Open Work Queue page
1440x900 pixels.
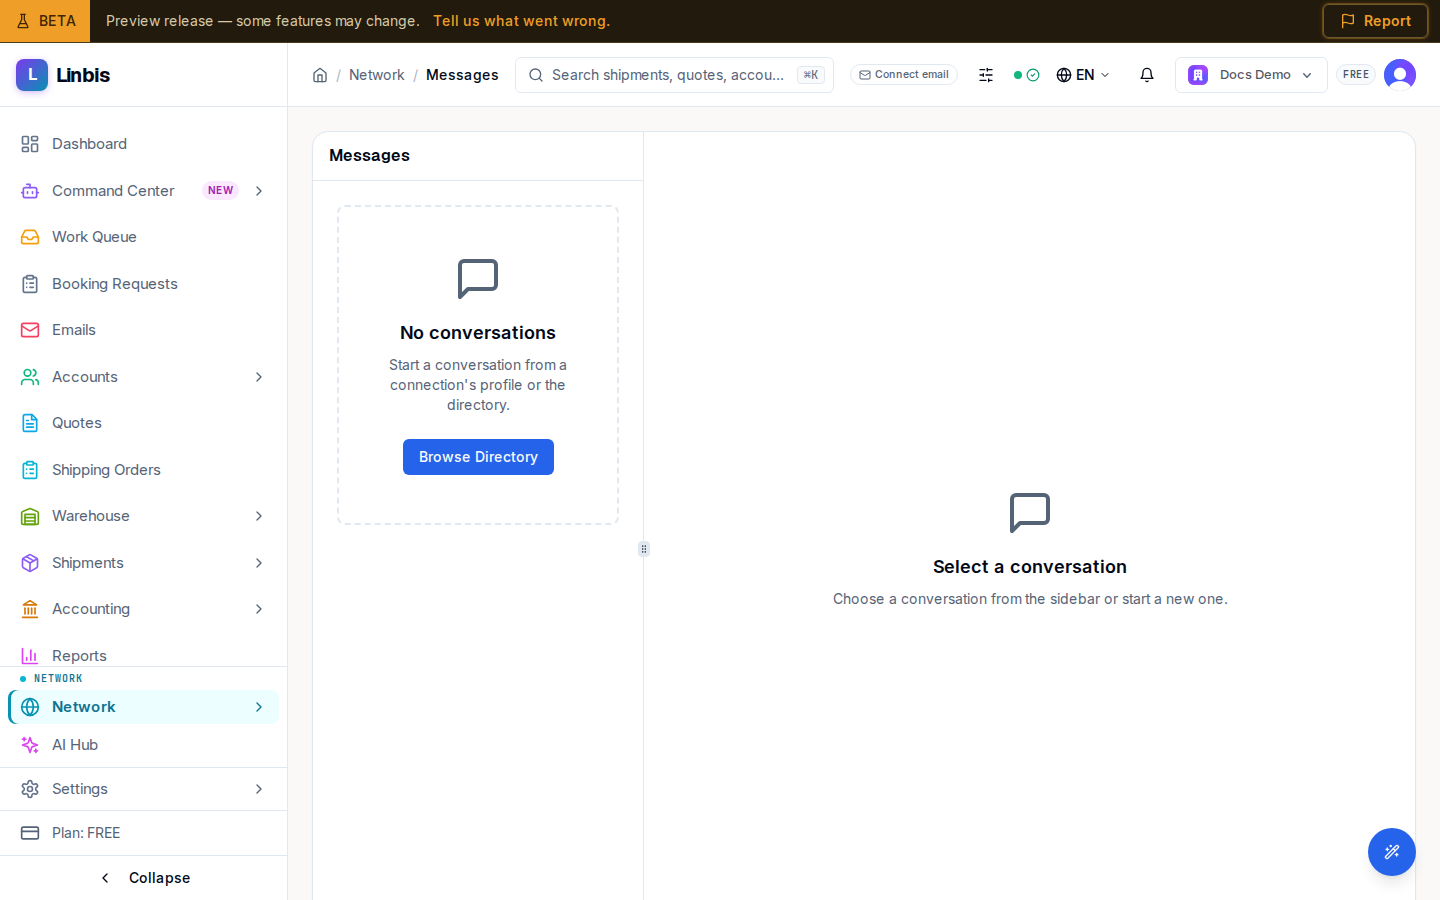tap(143, 237)
